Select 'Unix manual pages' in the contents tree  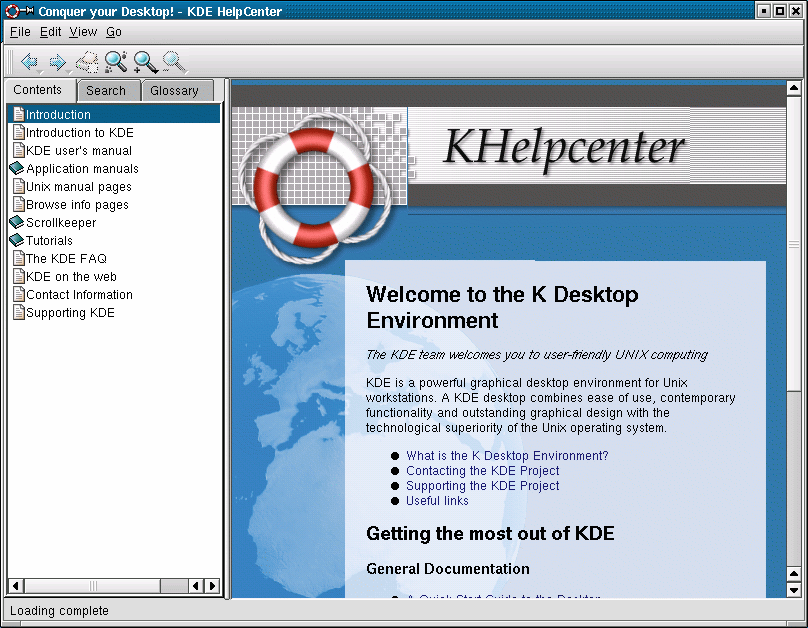(x=78, y=187)
